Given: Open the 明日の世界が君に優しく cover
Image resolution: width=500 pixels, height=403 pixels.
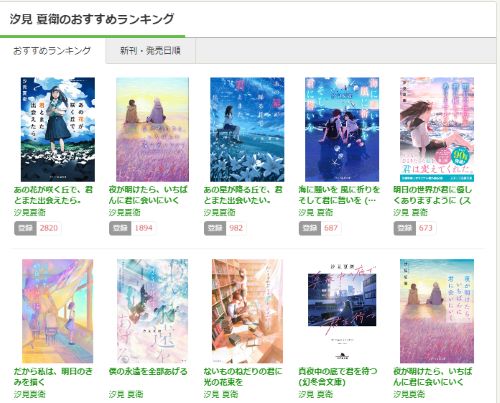Looking at the screenshot, I should pos(437,129).
